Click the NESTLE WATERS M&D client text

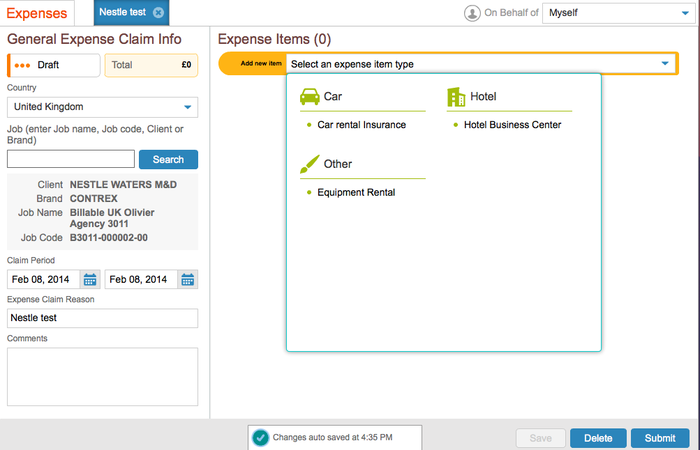click(x=123, y=185)
